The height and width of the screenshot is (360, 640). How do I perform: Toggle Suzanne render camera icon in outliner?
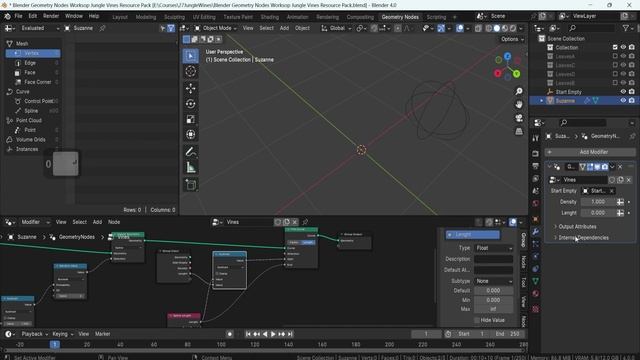pos(631,100)
